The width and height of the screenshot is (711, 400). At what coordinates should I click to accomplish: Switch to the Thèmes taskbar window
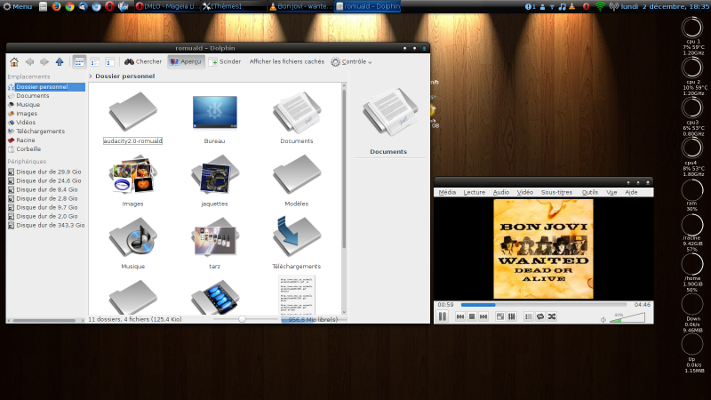pos(234,6)
